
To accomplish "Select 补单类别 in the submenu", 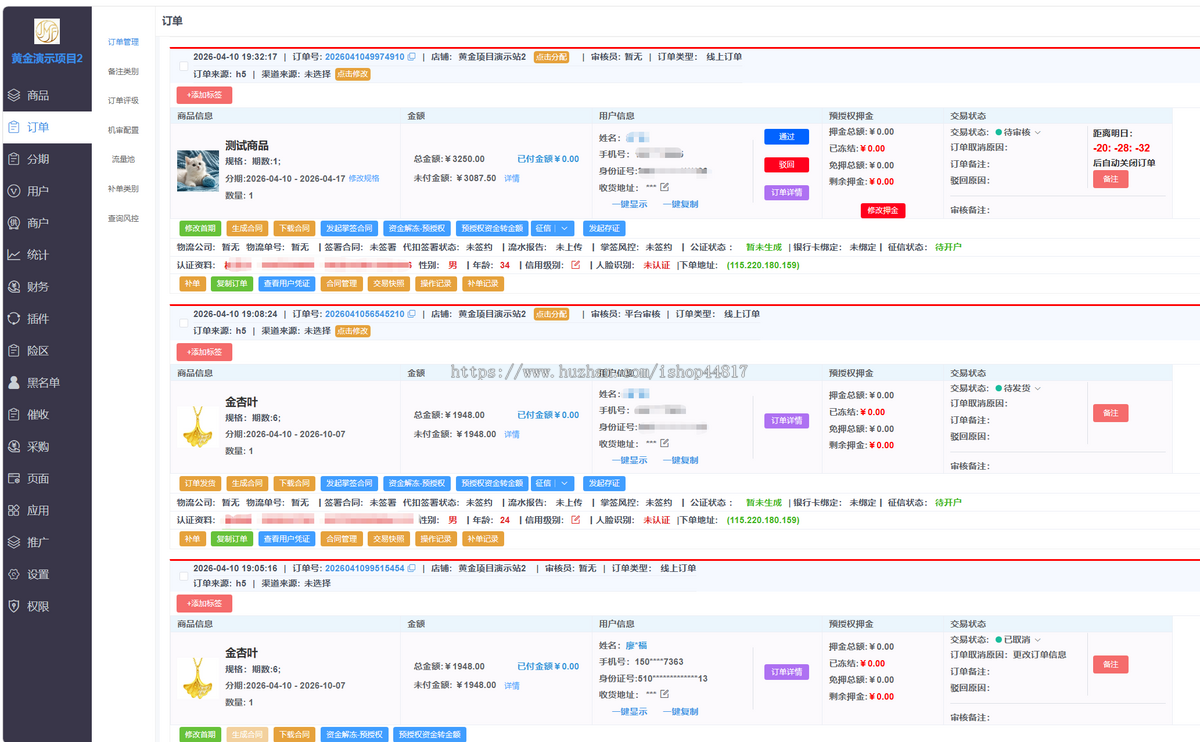I will pos(123,188).
